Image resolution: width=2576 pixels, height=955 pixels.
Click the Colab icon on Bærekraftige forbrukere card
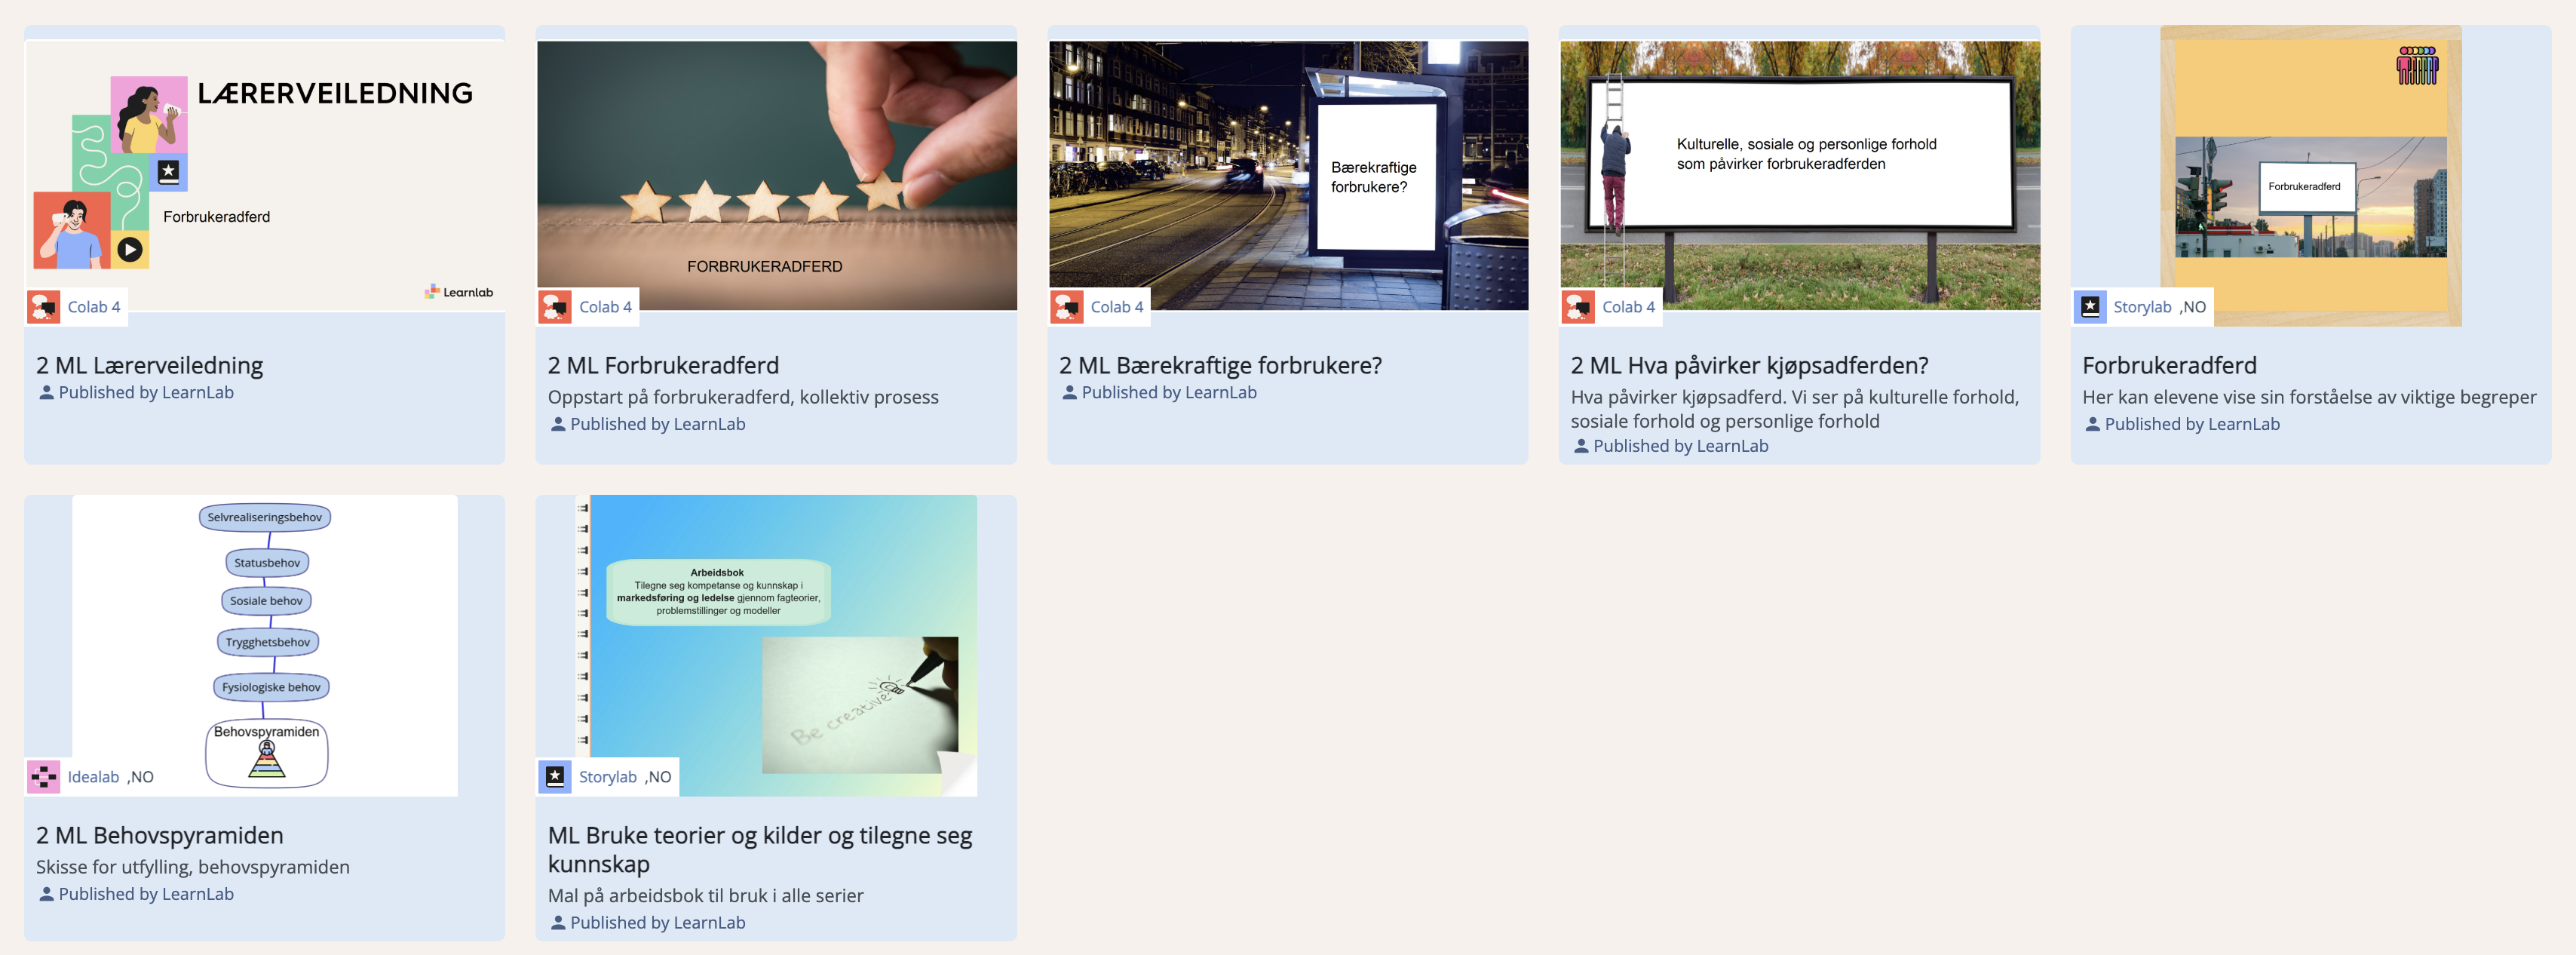point(1067,307)
